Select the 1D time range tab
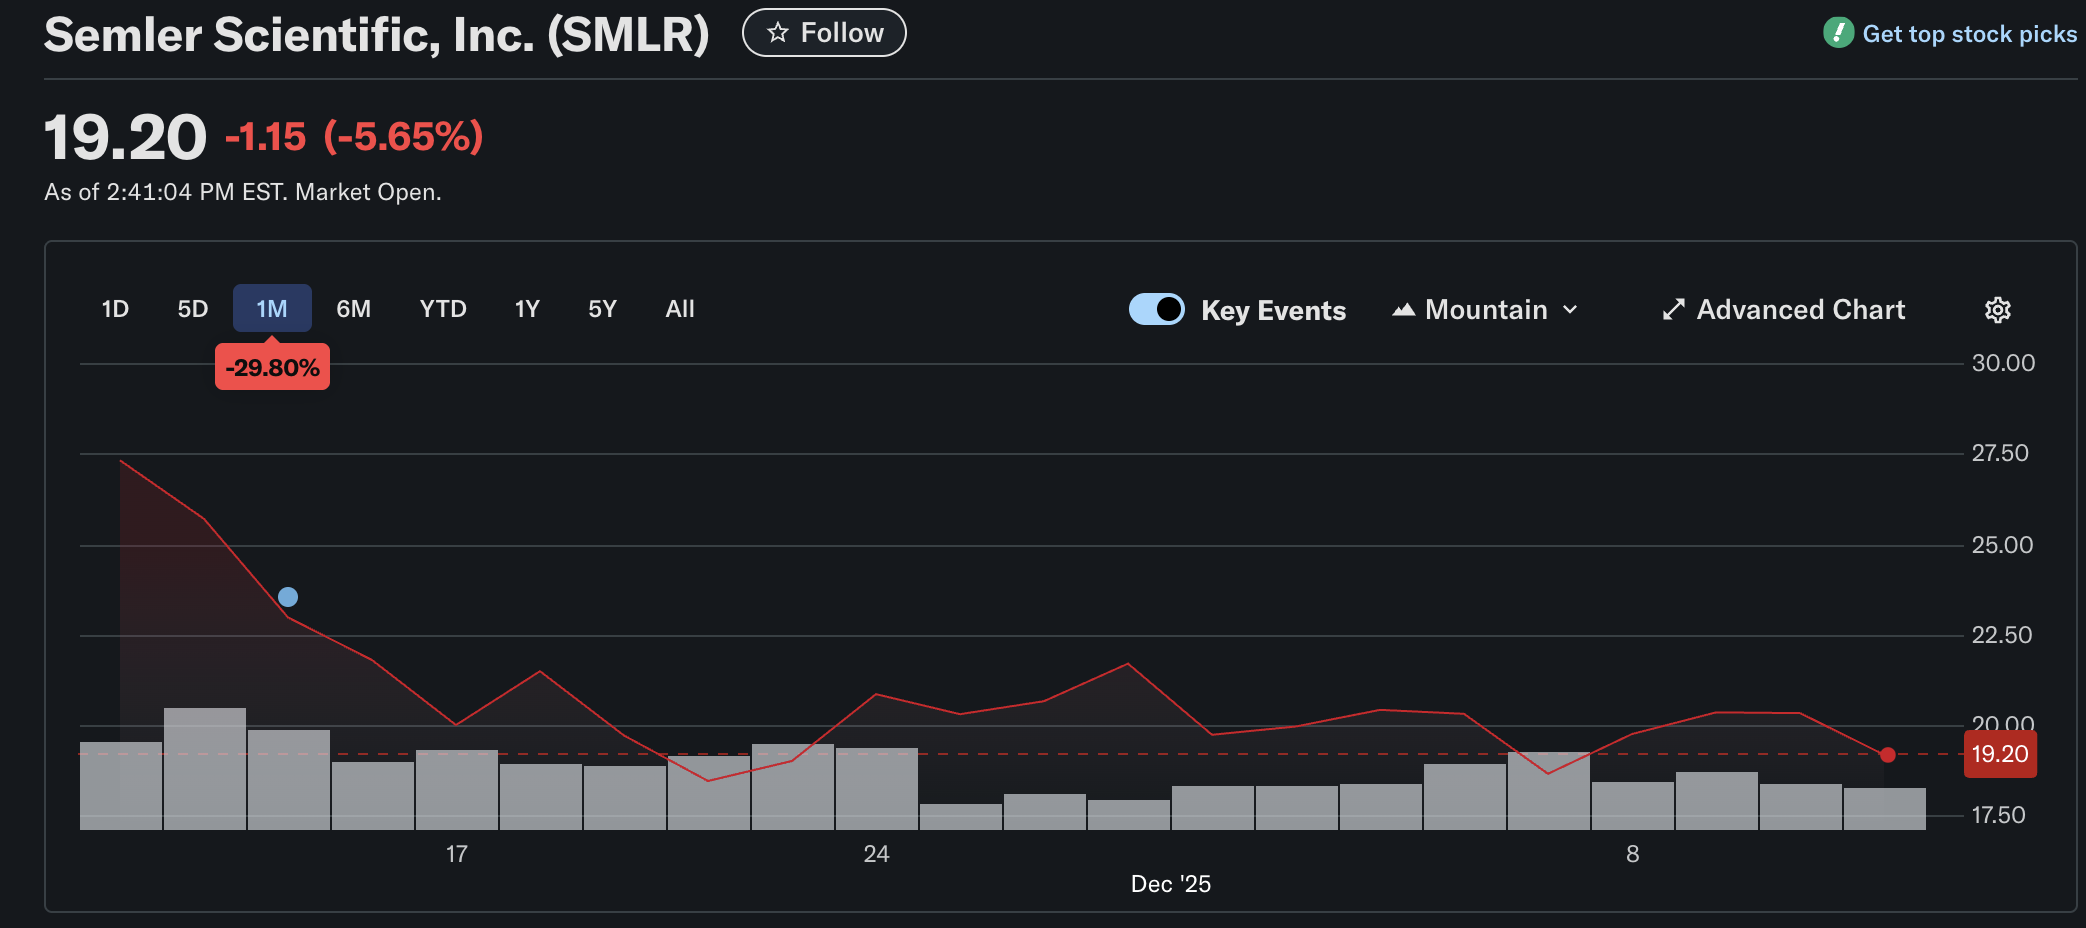The height and width of the screenshot is (928, 2086). pos(115,309)
